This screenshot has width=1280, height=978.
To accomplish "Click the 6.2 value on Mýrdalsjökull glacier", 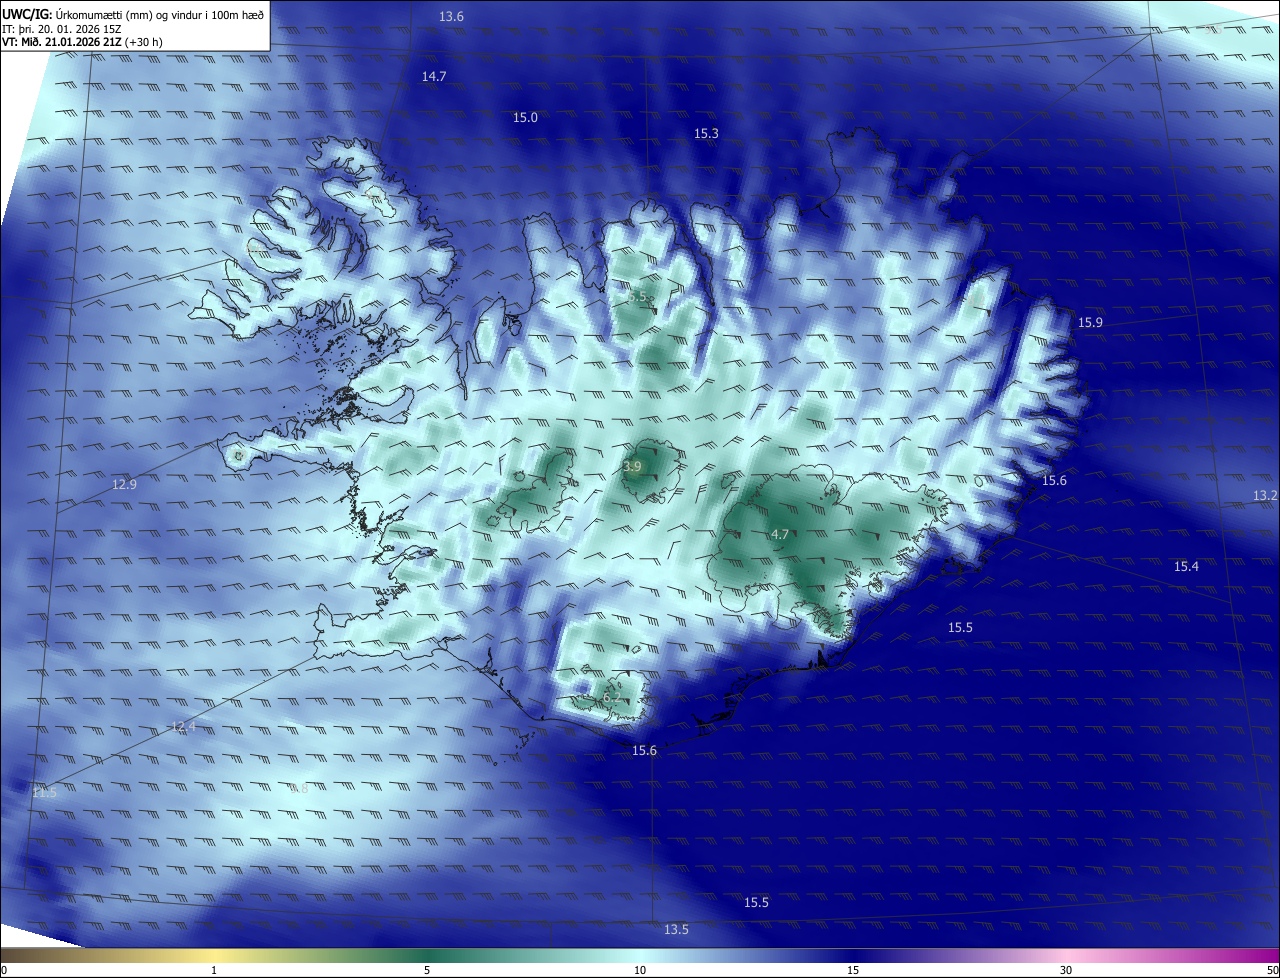I will (612, 697).
